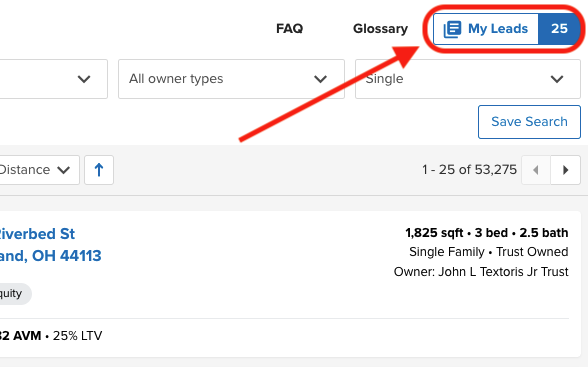Viewport: 588px width, 367px height.
Task: Expand the Single property type dropdown
Action: tap(468, 79)
